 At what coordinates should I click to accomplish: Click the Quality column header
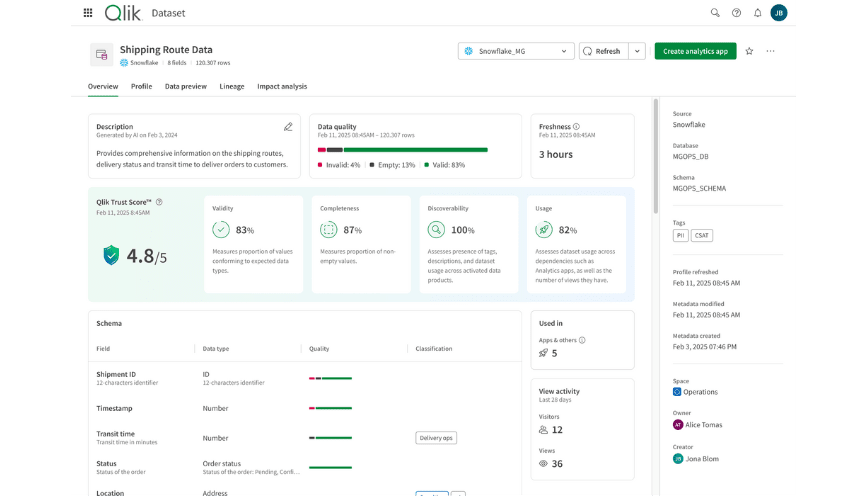[x=319, y=349]
